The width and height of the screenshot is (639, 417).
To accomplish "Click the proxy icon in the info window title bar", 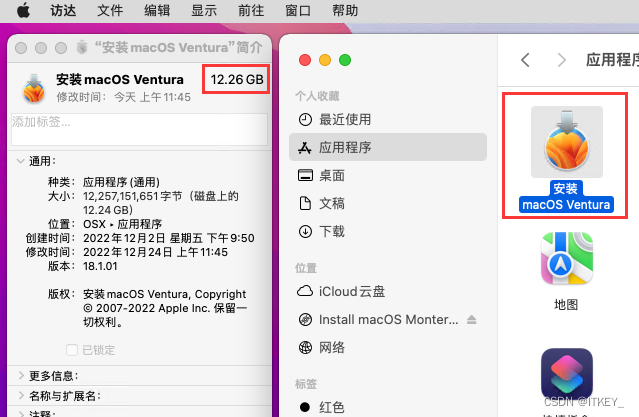I will 82,47.
